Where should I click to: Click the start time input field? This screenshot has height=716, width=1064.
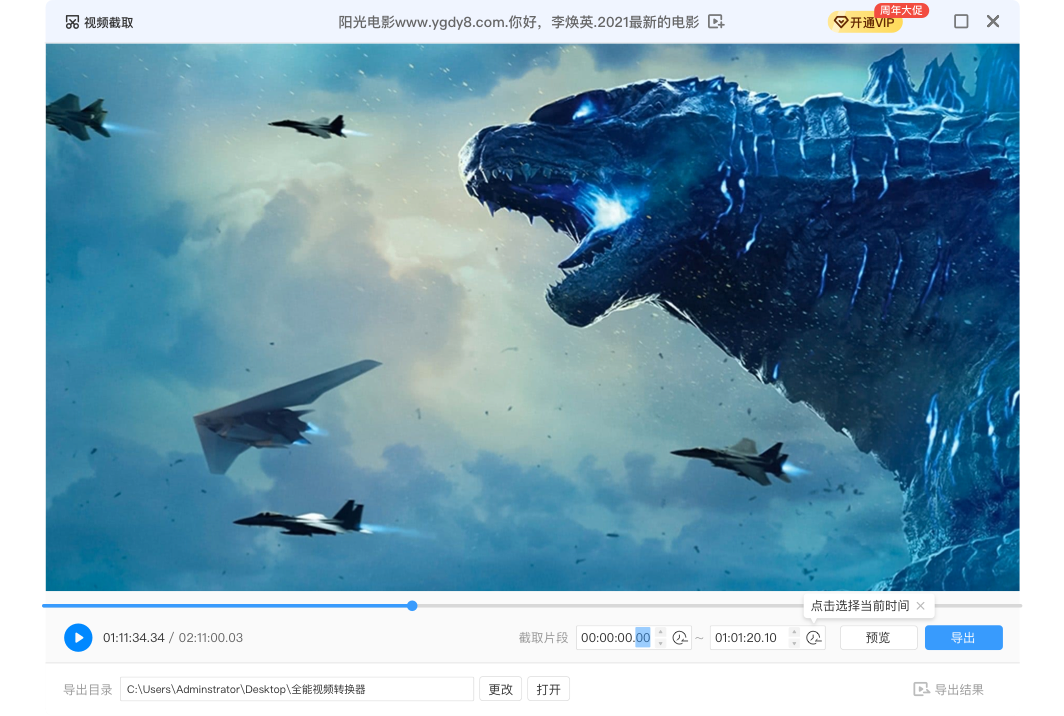click(614, 638)
